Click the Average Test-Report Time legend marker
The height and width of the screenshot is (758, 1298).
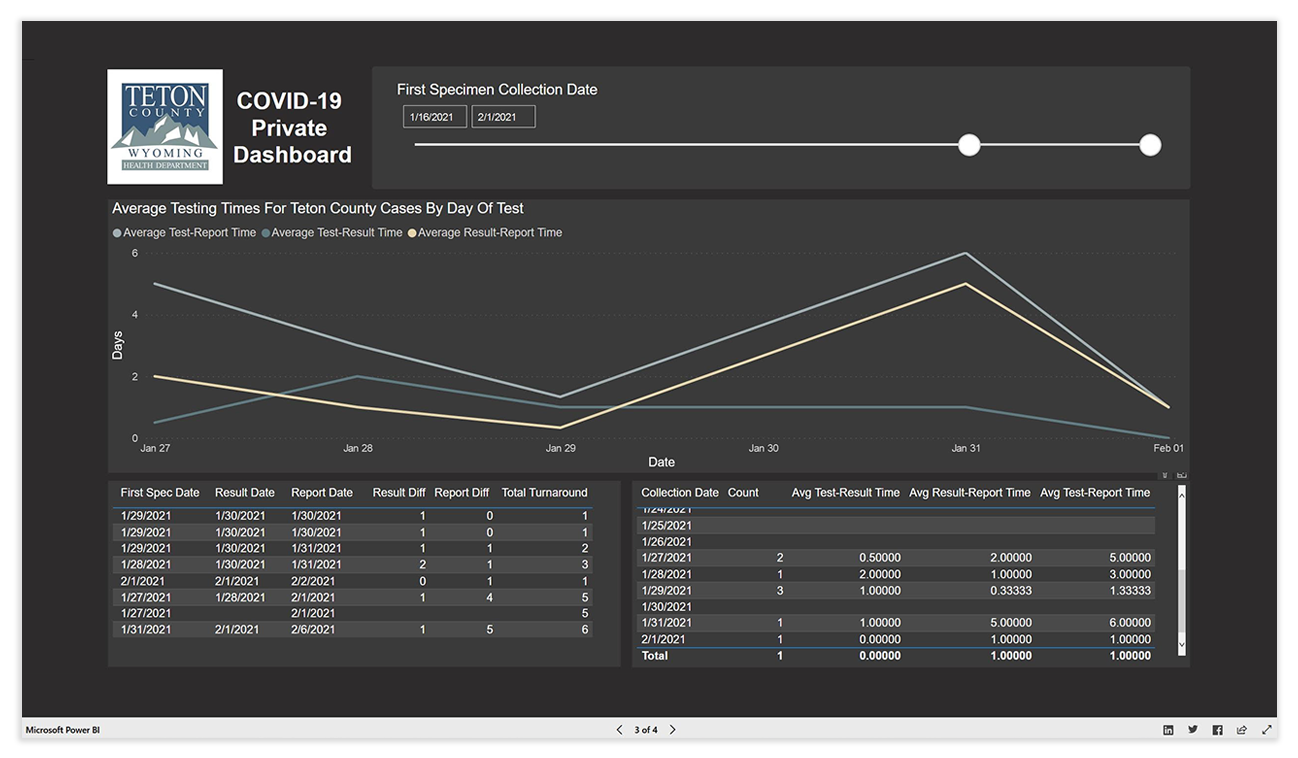coord(117,233)
